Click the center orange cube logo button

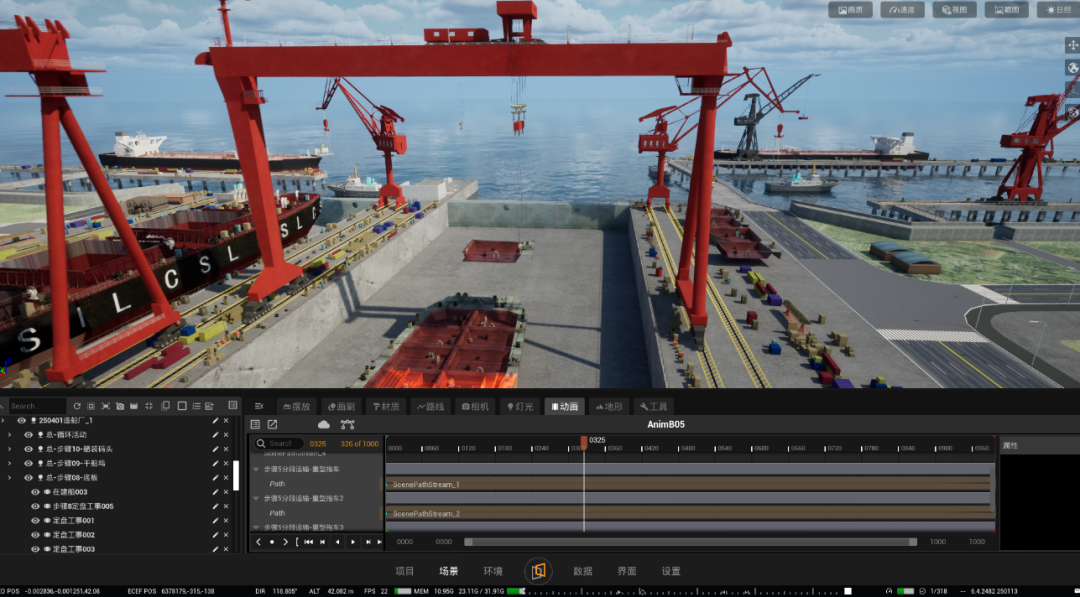pyautogui.click(x=538, y=571)
